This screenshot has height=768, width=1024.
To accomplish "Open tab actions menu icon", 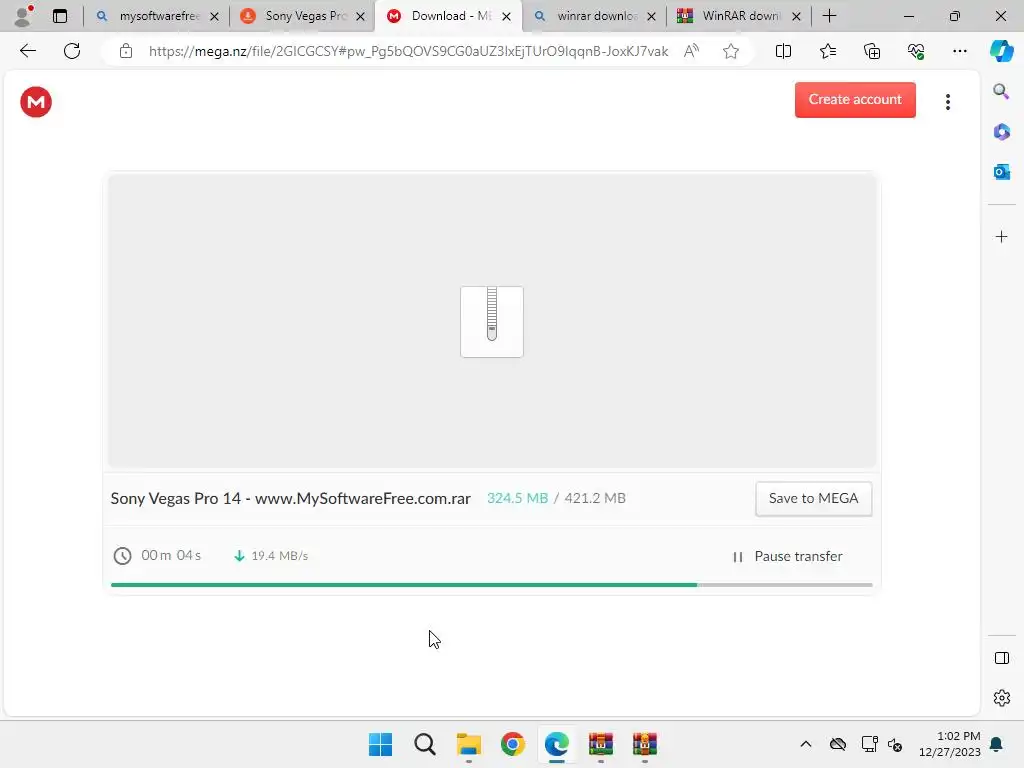I will coord(59,16).
